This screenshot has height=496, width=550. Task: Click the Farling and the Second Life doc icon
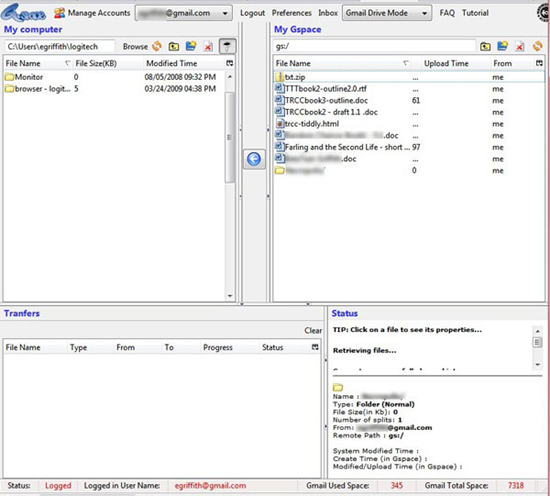pos(280,147)
